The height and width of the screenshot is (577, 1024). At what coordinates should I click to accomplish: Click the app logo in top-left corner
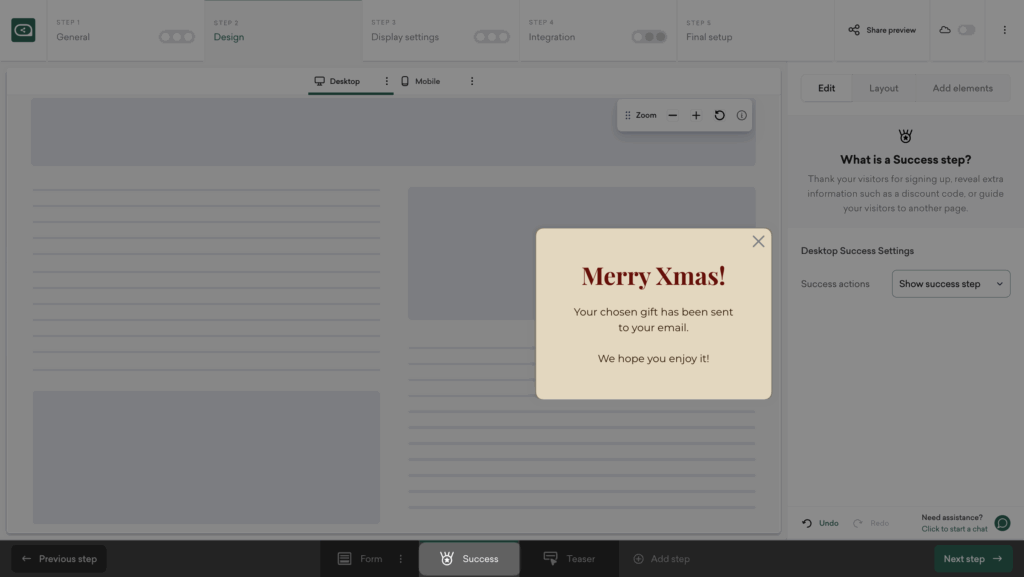23,30
